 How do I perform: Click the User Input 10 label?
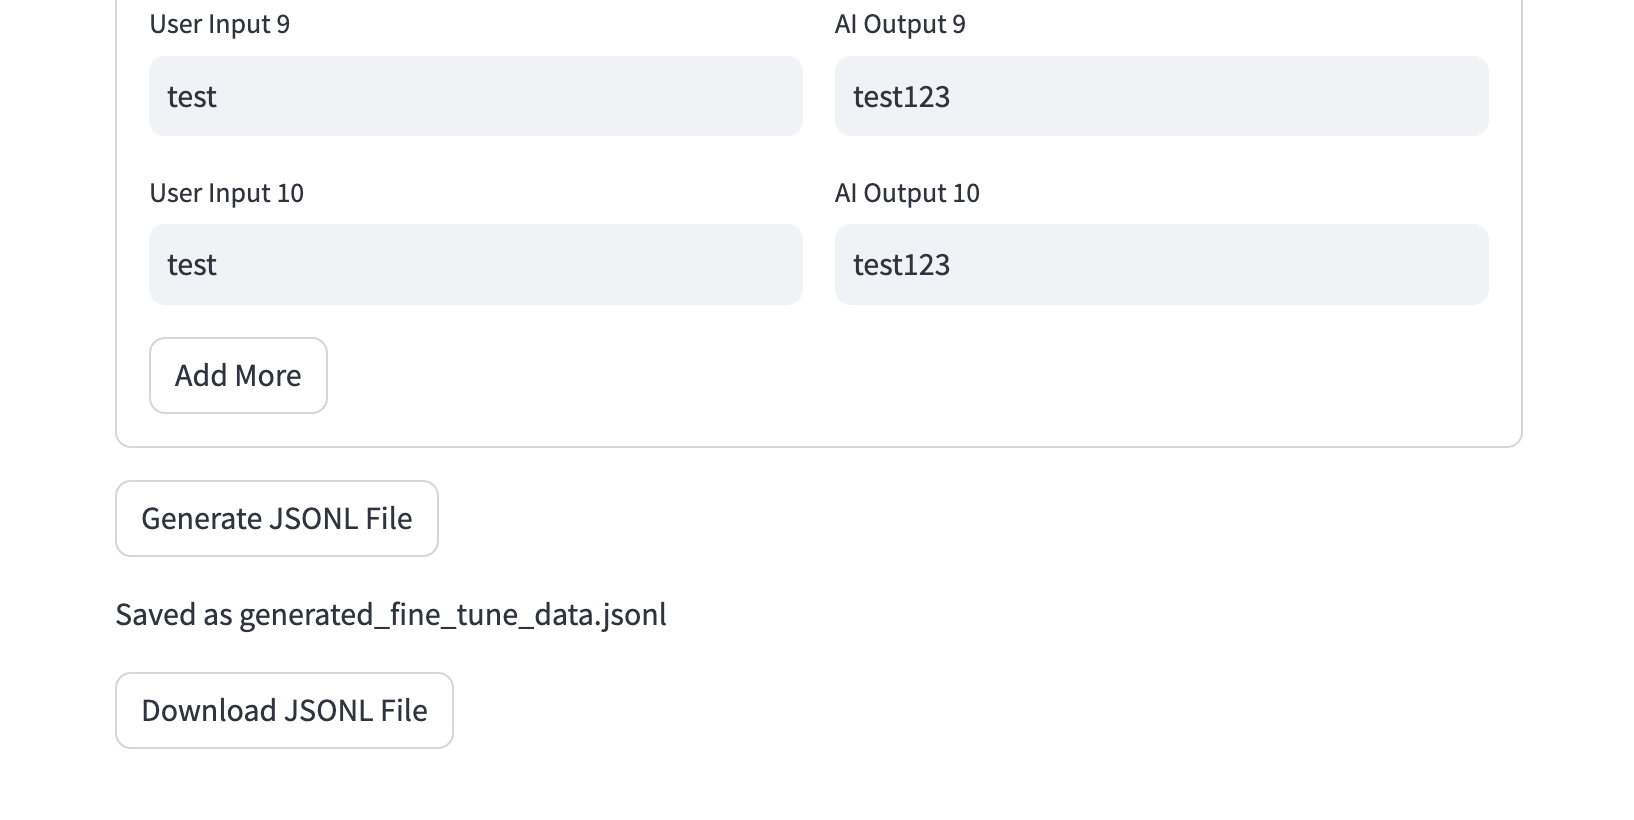[x=227, y=193]
